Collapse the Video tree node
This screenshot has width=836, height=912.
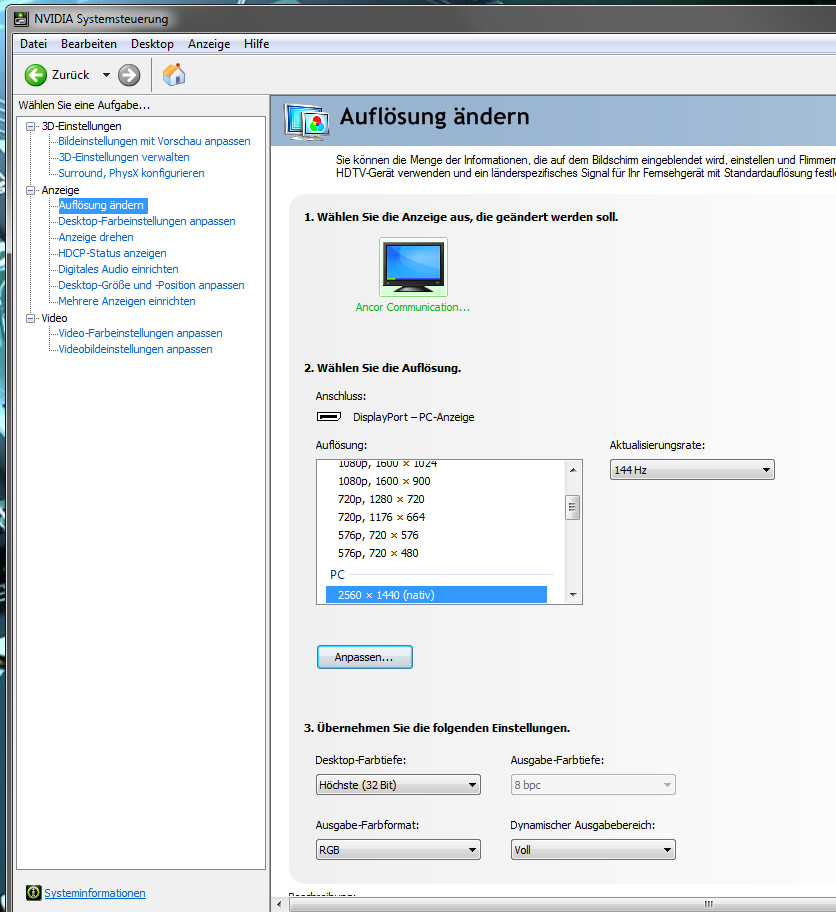pos(30,318)
